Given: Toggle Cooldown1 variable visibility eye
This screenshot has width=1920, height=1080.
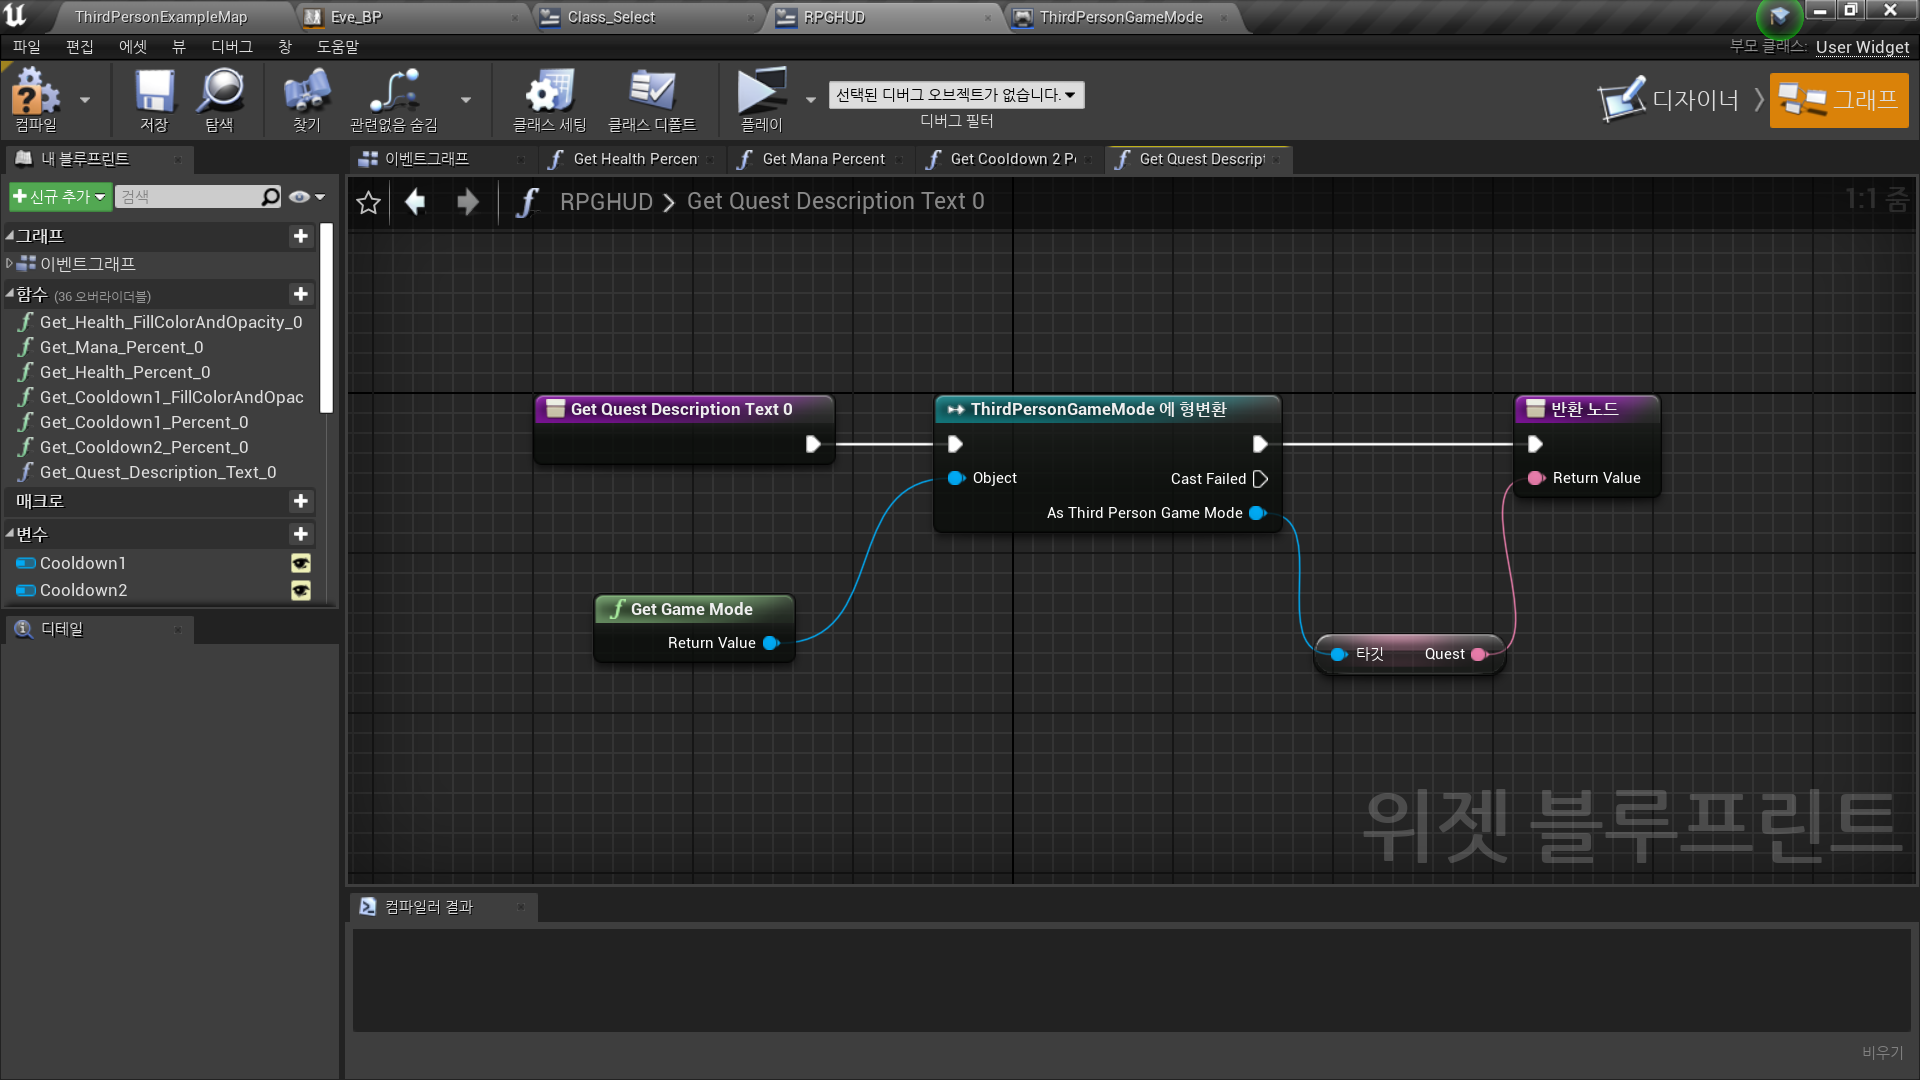Looking at the screenshot, I should (303, 563).
